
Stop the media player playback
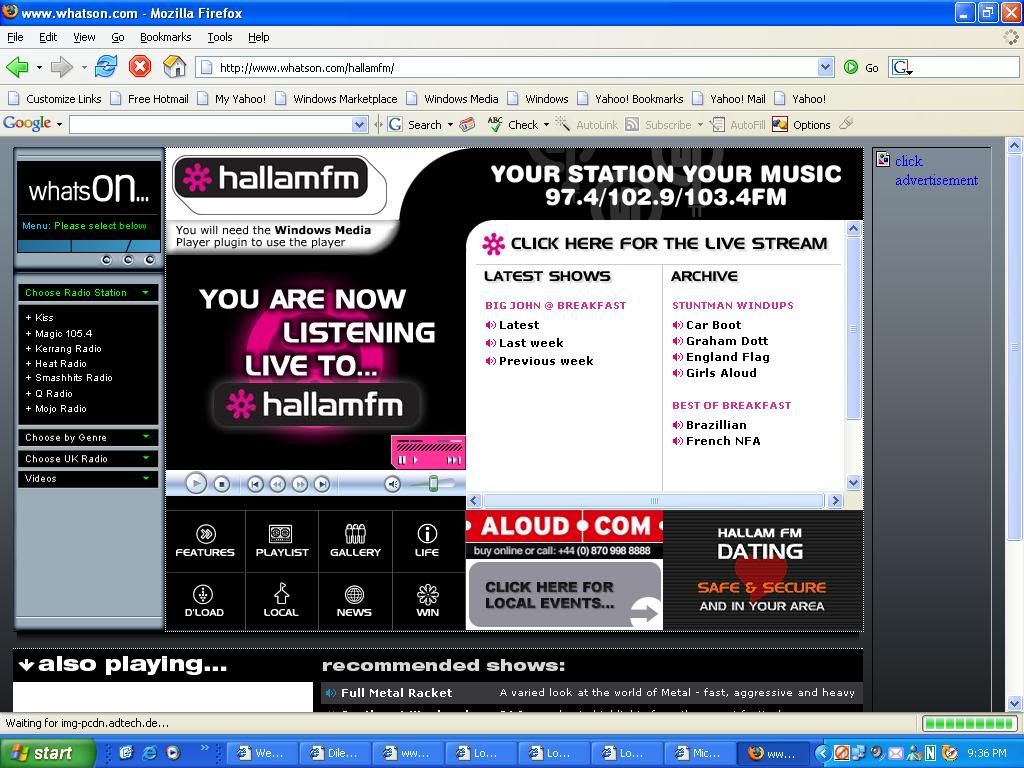click(222, 484)
